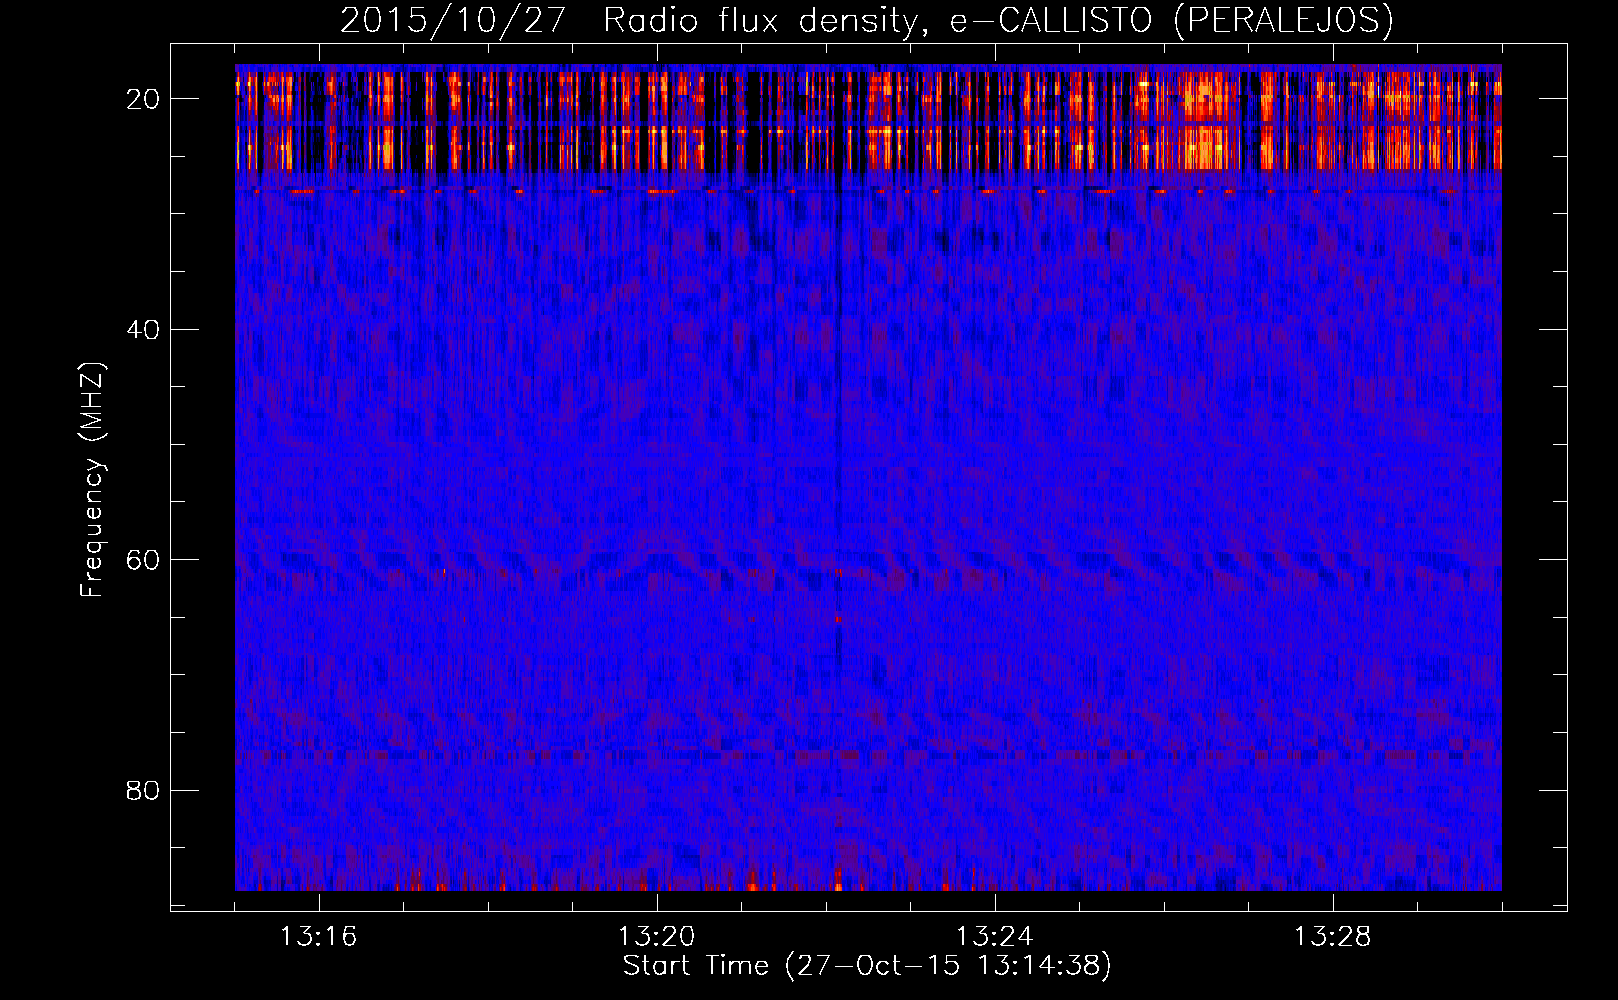Select the 13:20 time tick label
Screen dimensions: 1618x1000
(656, 937)
